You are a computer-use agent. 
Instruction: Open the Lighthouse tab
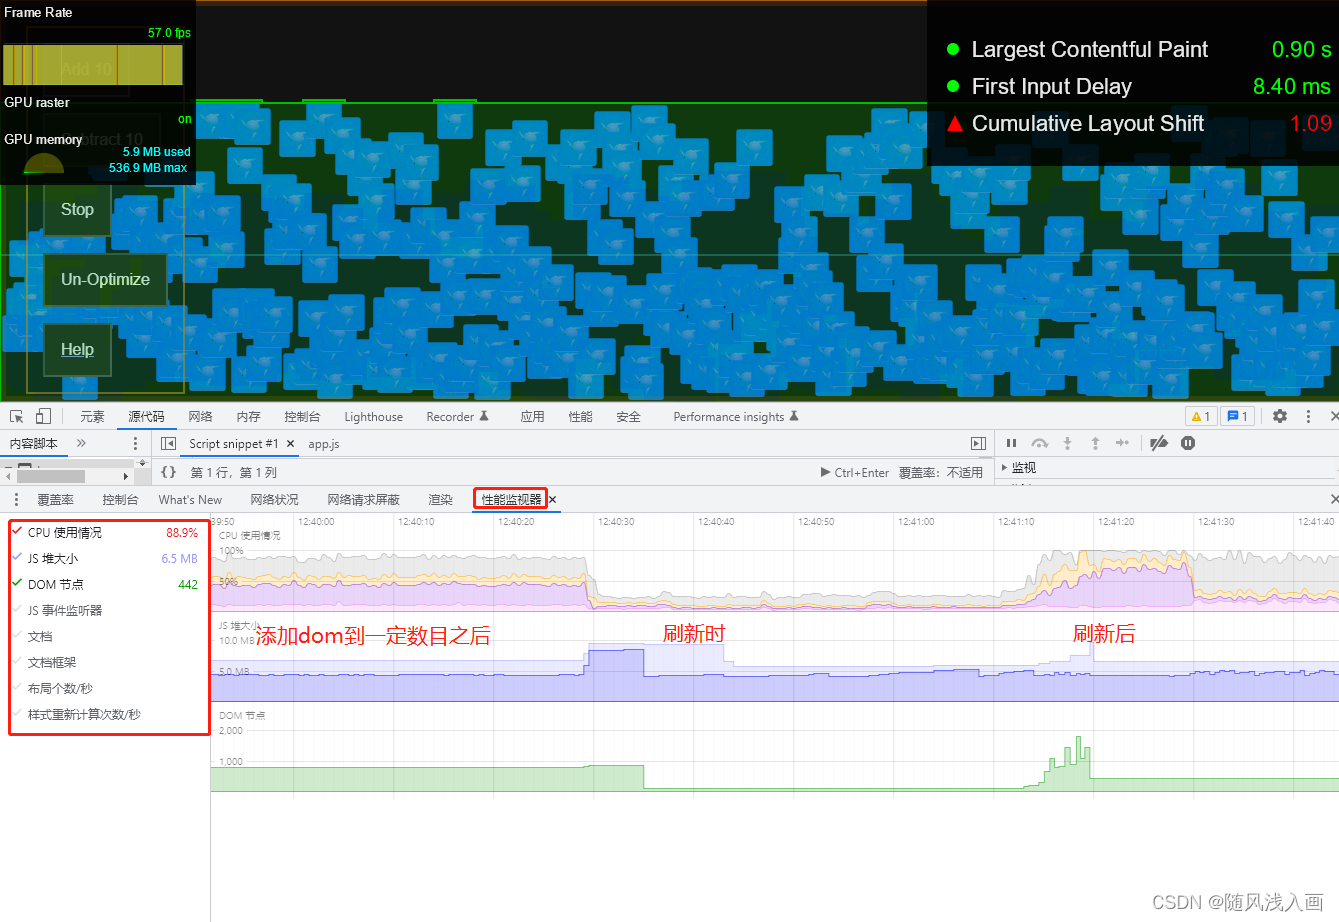click(x=374, y=417)
